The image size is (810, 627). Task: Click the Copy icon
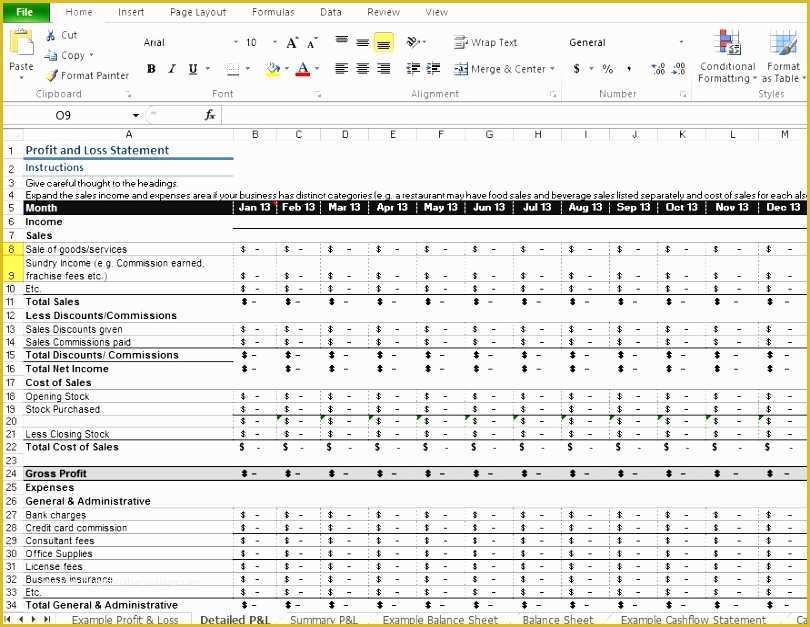[x=51, y=55]
